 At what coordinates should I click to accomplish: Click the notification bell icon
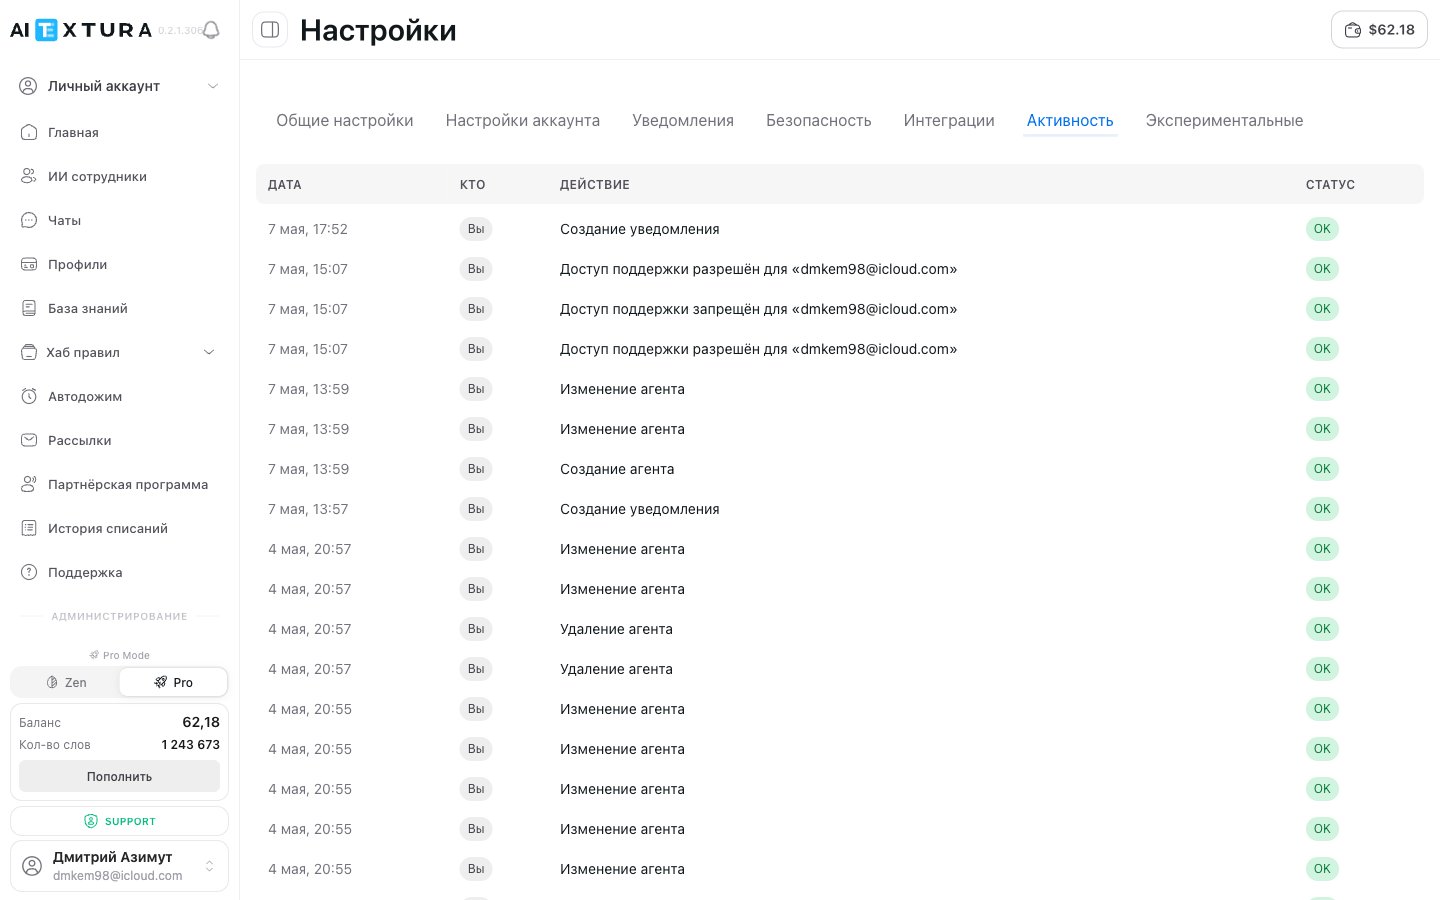click(x=211, y=30)
